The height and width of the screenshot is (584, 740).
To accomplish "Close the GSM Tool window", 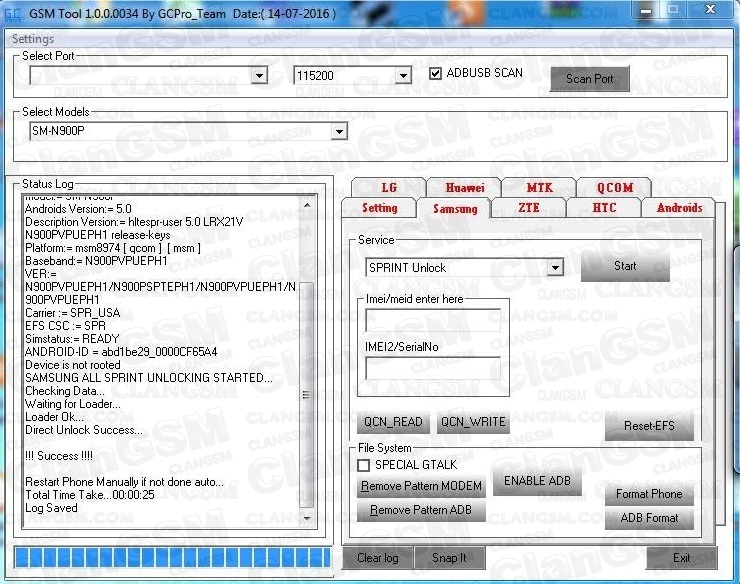I will [710, 9].
